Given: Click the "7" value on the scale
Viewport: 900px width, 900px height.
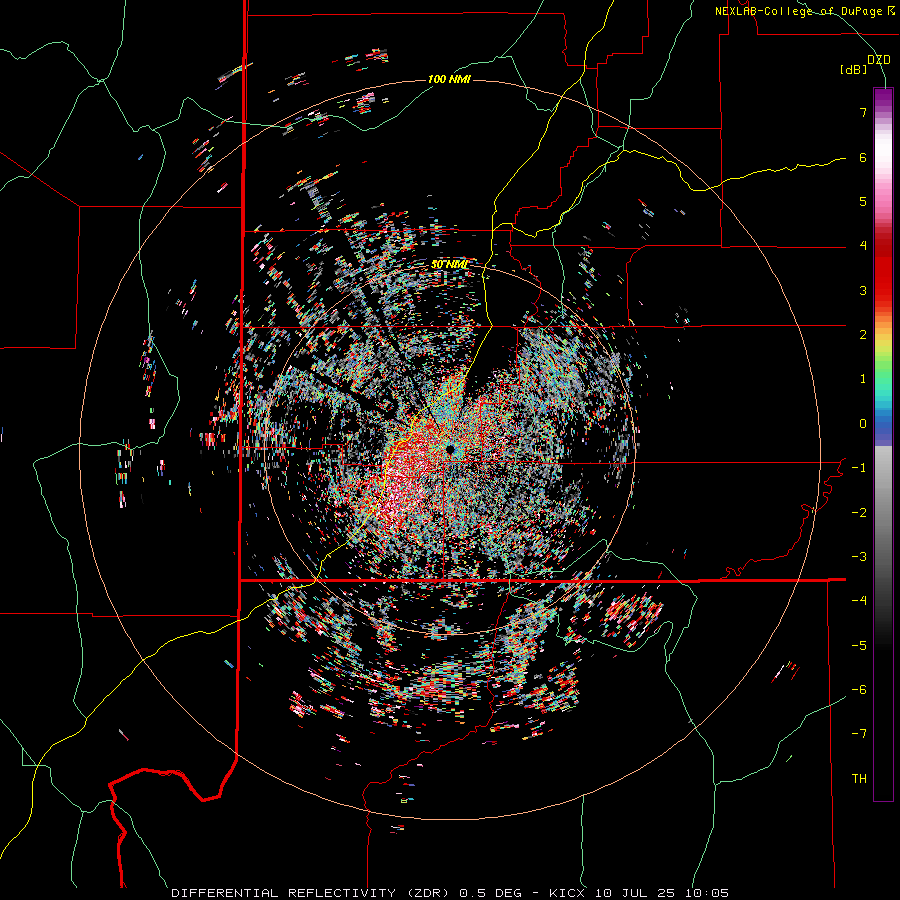Looking at the screenshot, I should point(863,112).
